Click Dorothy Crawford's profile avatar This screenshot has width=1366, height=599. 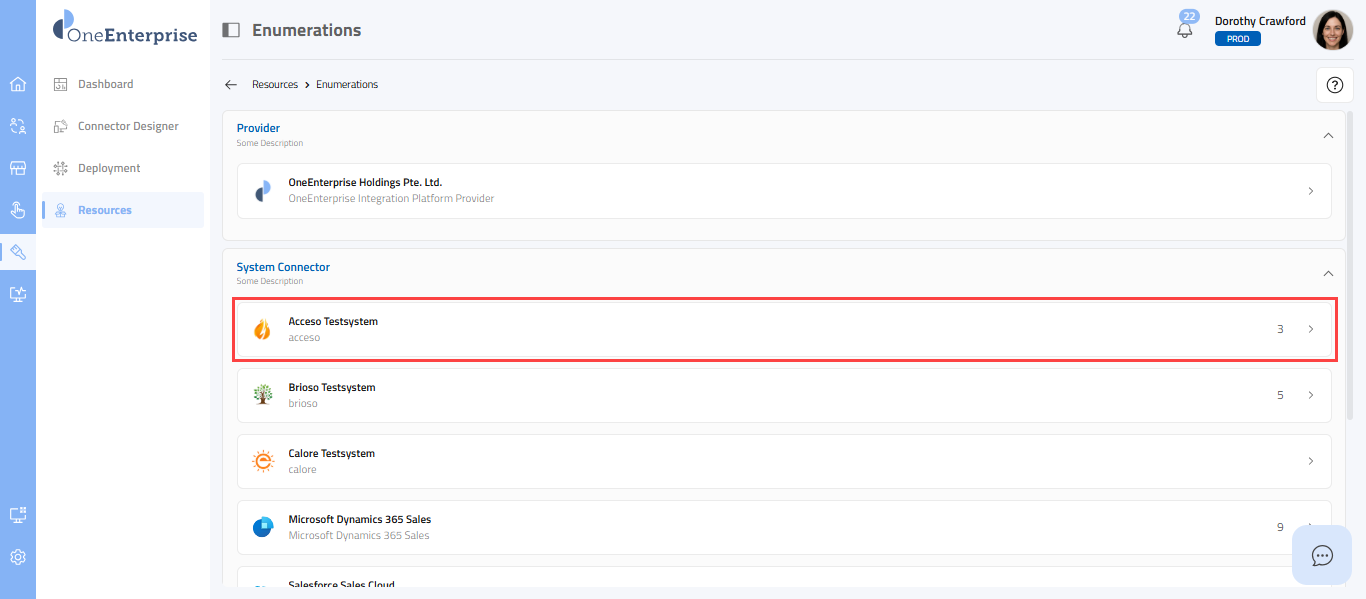pyautogui.click(x=1332, y=30)
